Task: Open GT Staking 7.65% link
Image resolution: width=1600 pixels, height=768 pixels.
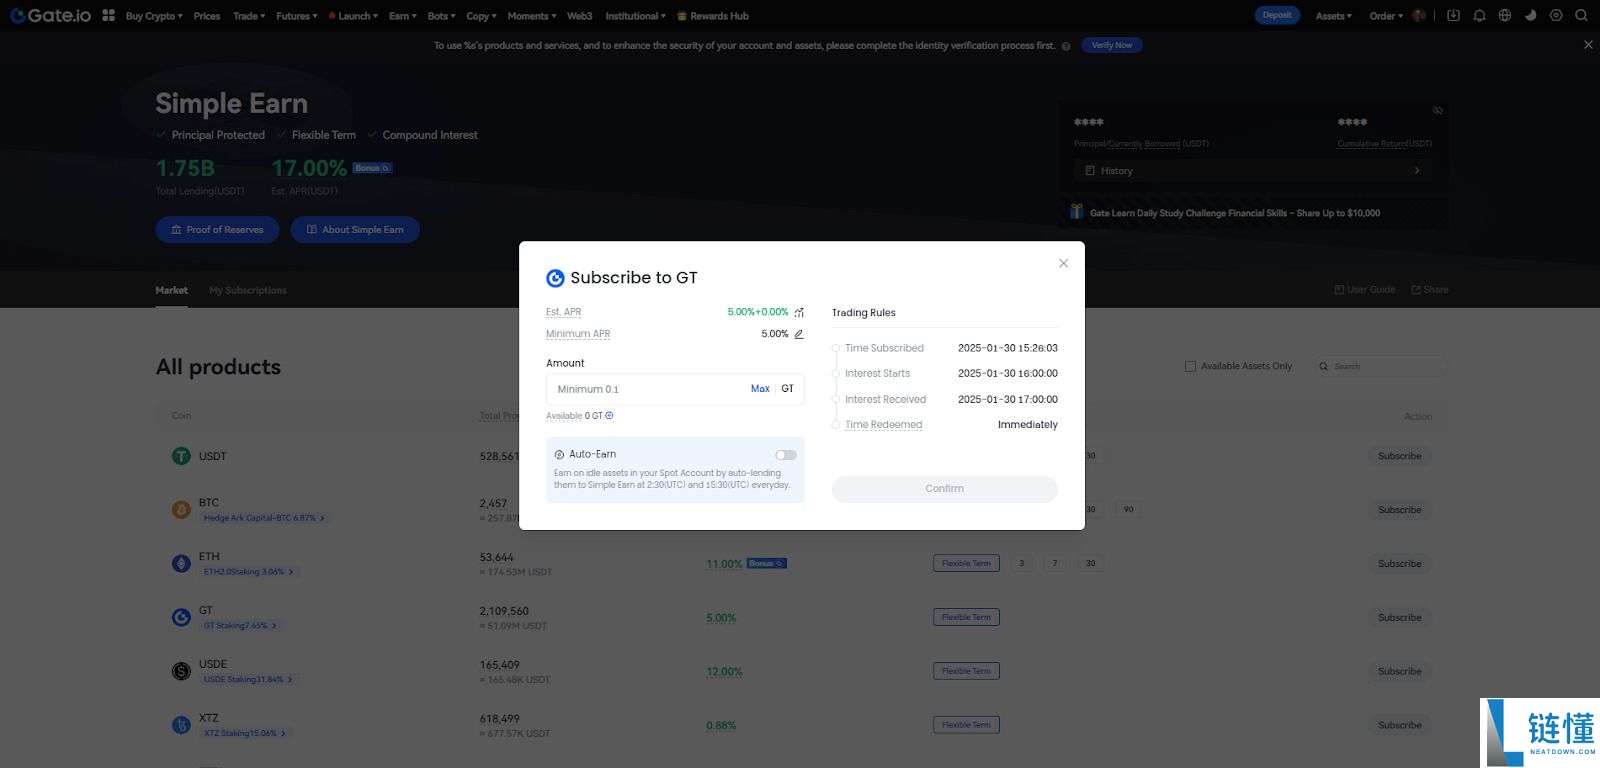Action: pos(240,626)
